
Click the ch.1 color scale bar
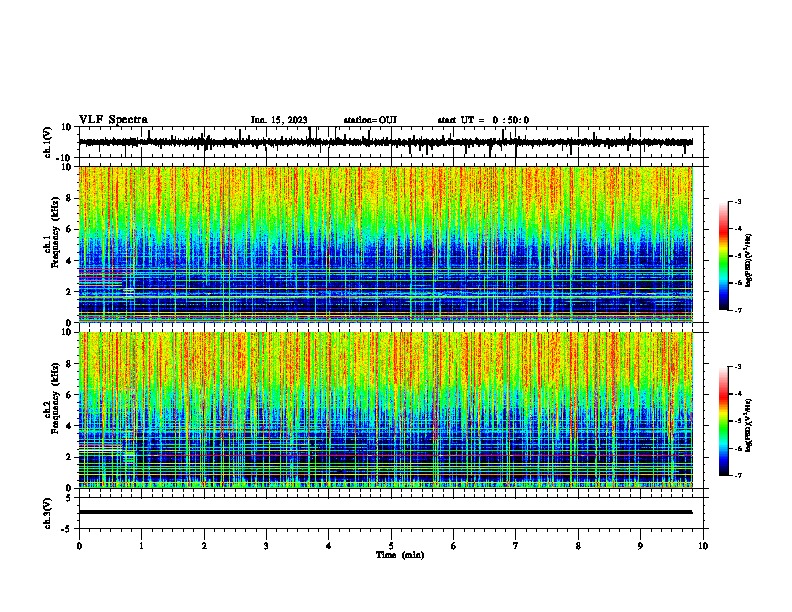tap(723, 256)
